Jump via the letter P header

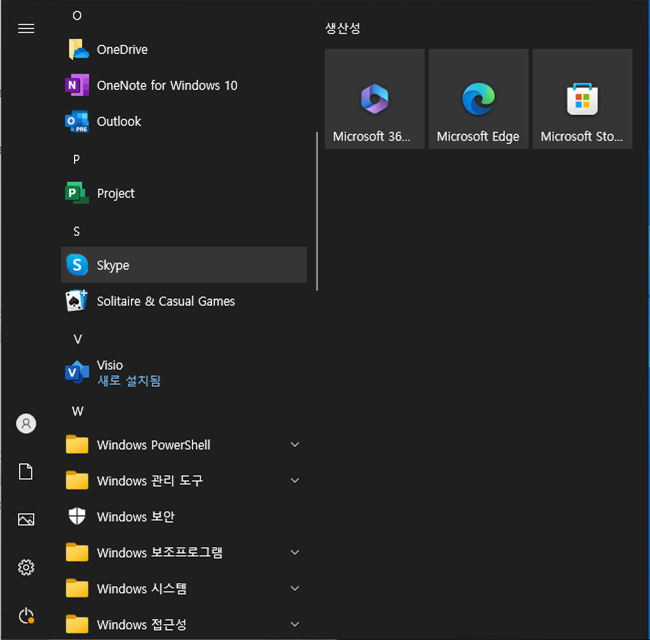76,159
